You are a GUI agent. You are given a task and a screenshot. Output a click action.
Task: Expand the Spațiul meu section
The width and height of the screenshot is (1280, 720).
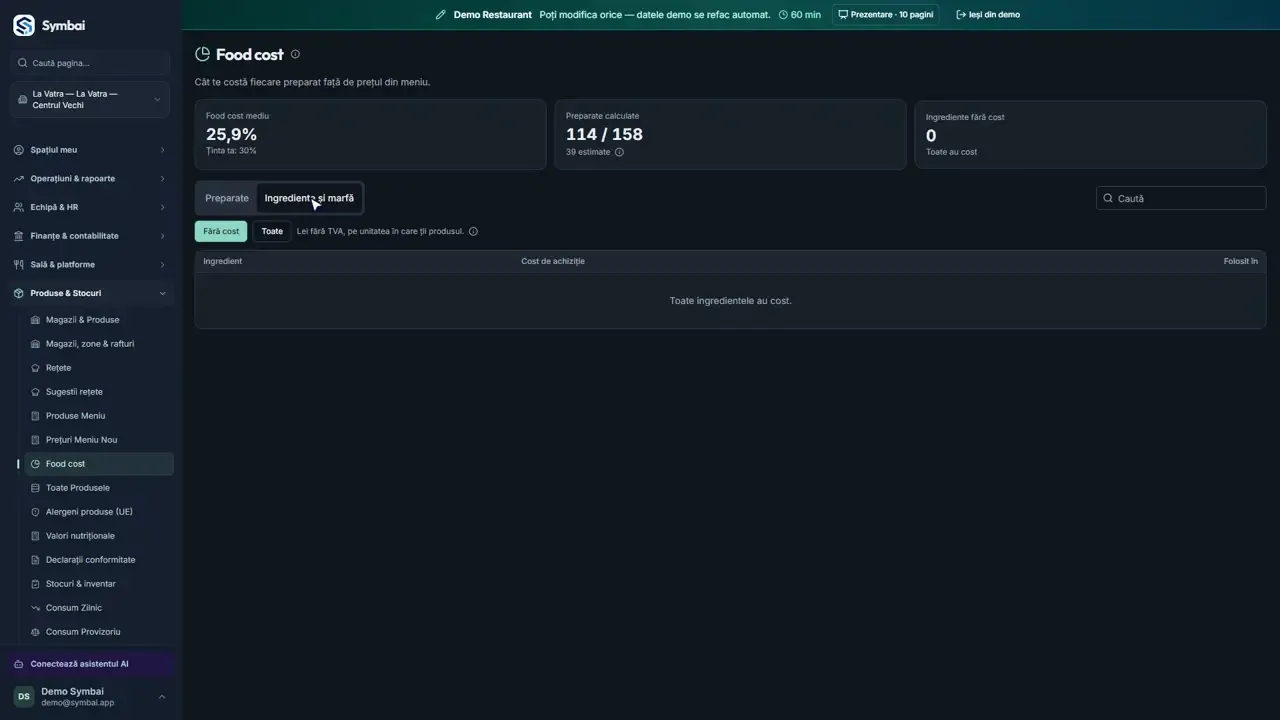coord(90,150)
